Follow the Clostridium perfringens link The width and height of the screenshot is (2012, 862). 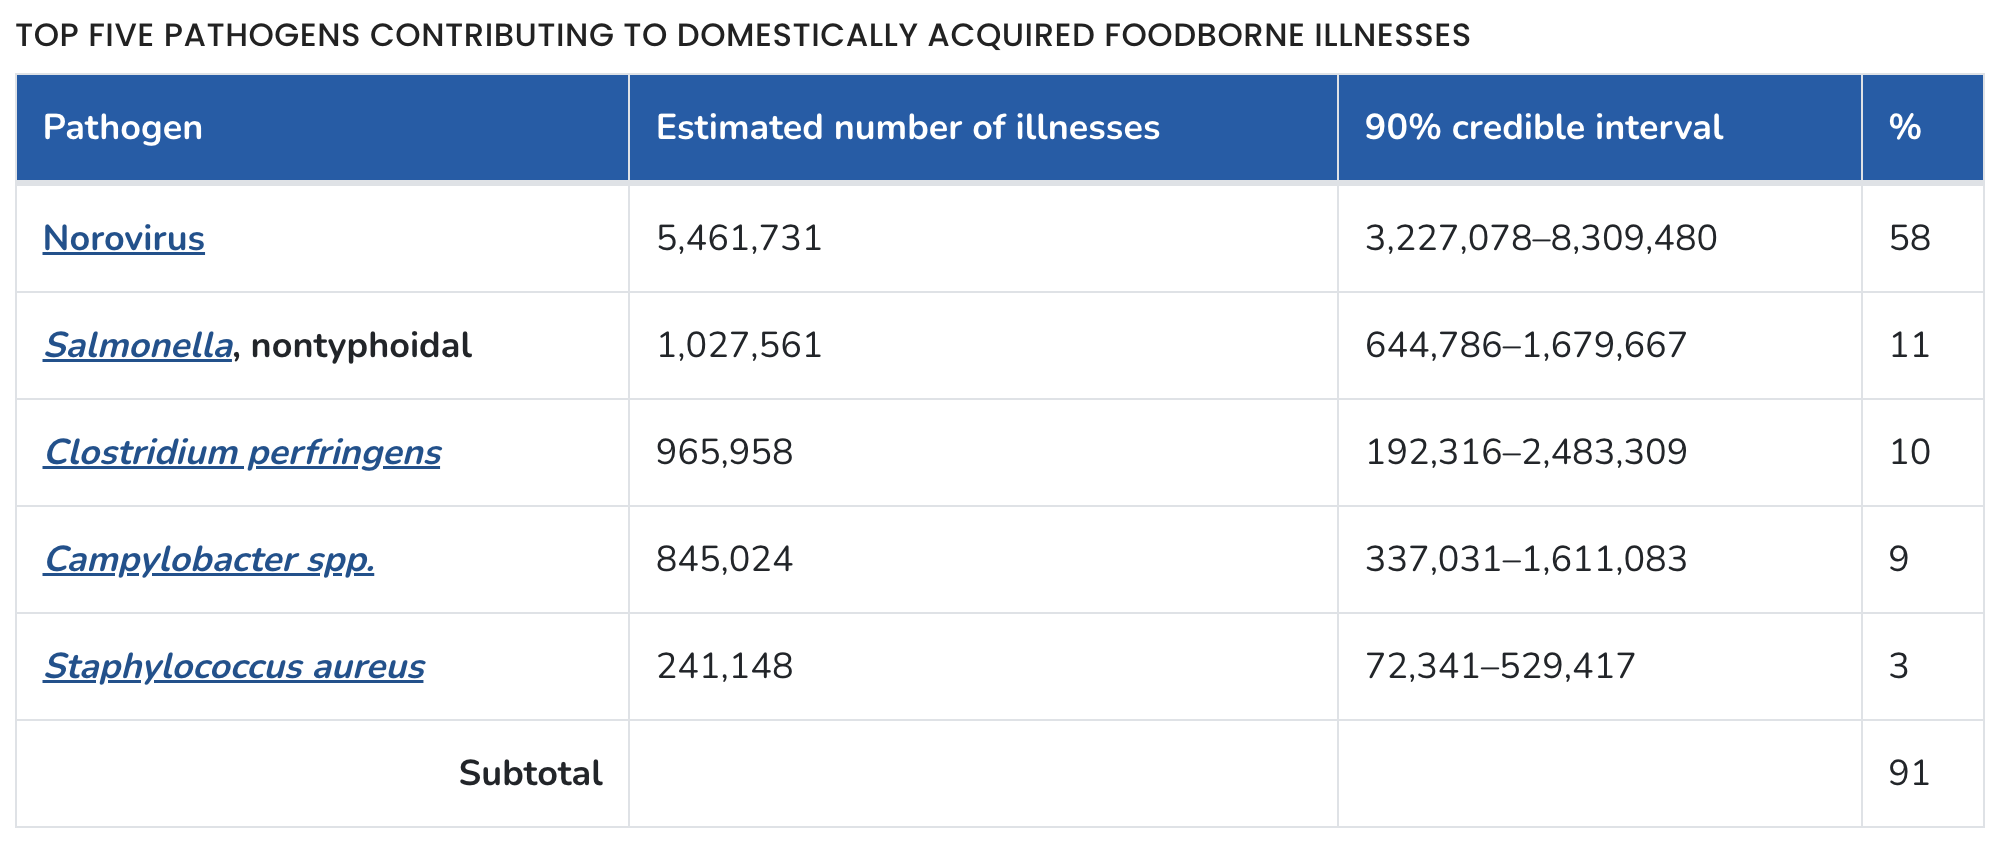point(242,453)
